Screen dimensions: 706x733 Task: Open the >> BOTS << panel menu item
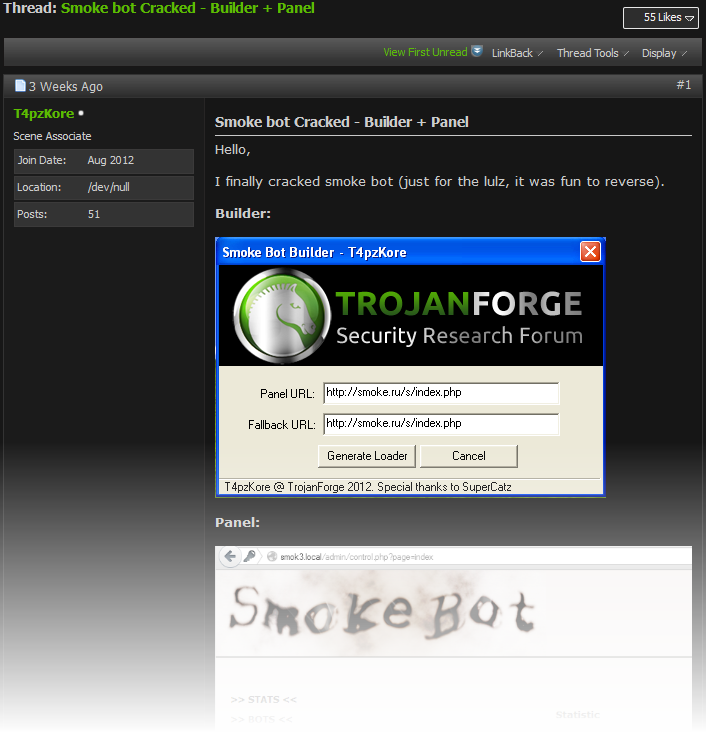262,719
